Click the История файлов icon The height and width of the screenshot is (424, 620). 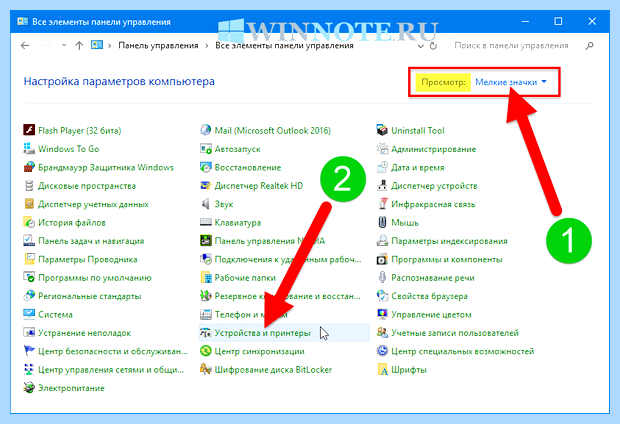pos(29,222)
